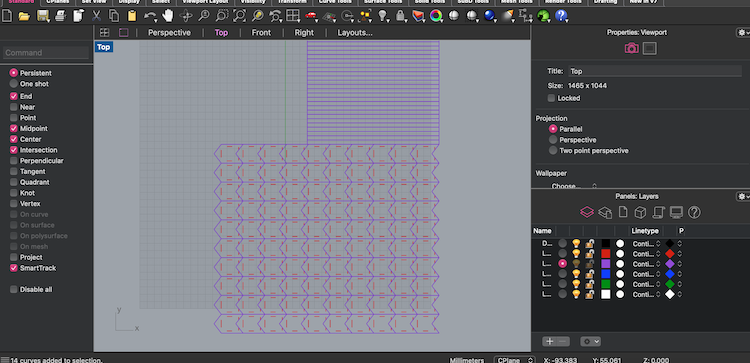This screenshot has height=363, width=750.
Task: Click the red car Named Views icon
Action: coord(311,16)
